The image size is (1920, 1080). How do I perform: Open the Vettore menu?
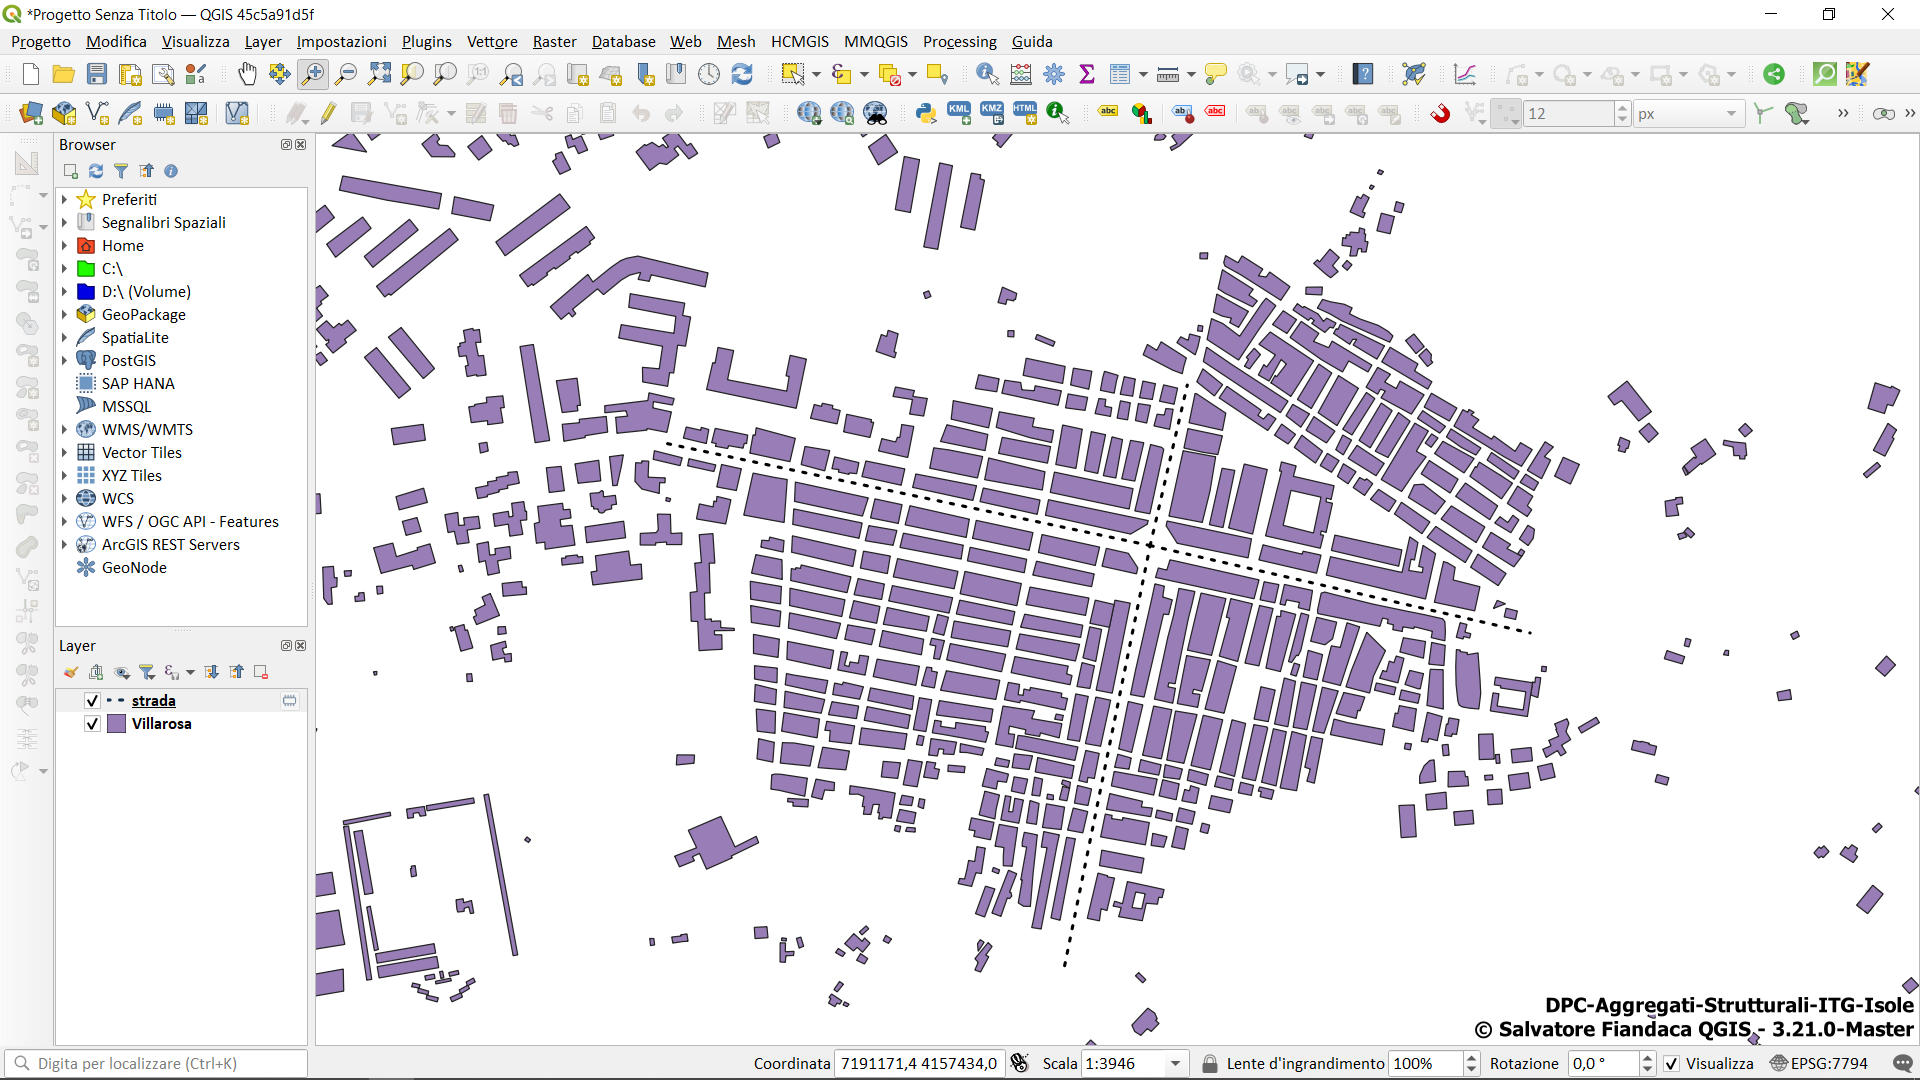(492, 41)
